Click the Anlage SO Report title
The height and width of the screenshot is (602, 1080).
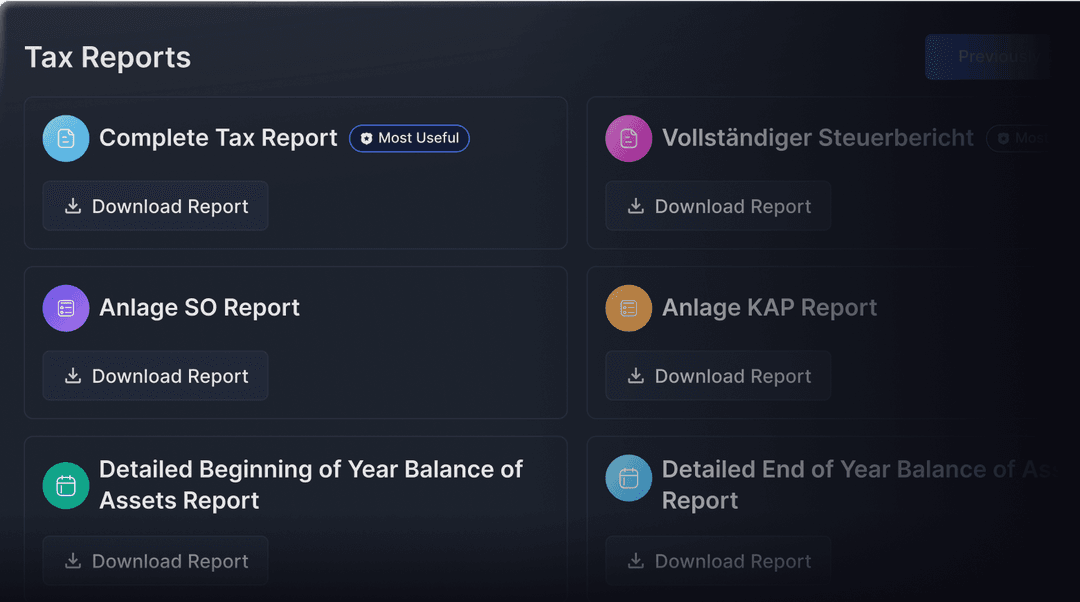199,307
